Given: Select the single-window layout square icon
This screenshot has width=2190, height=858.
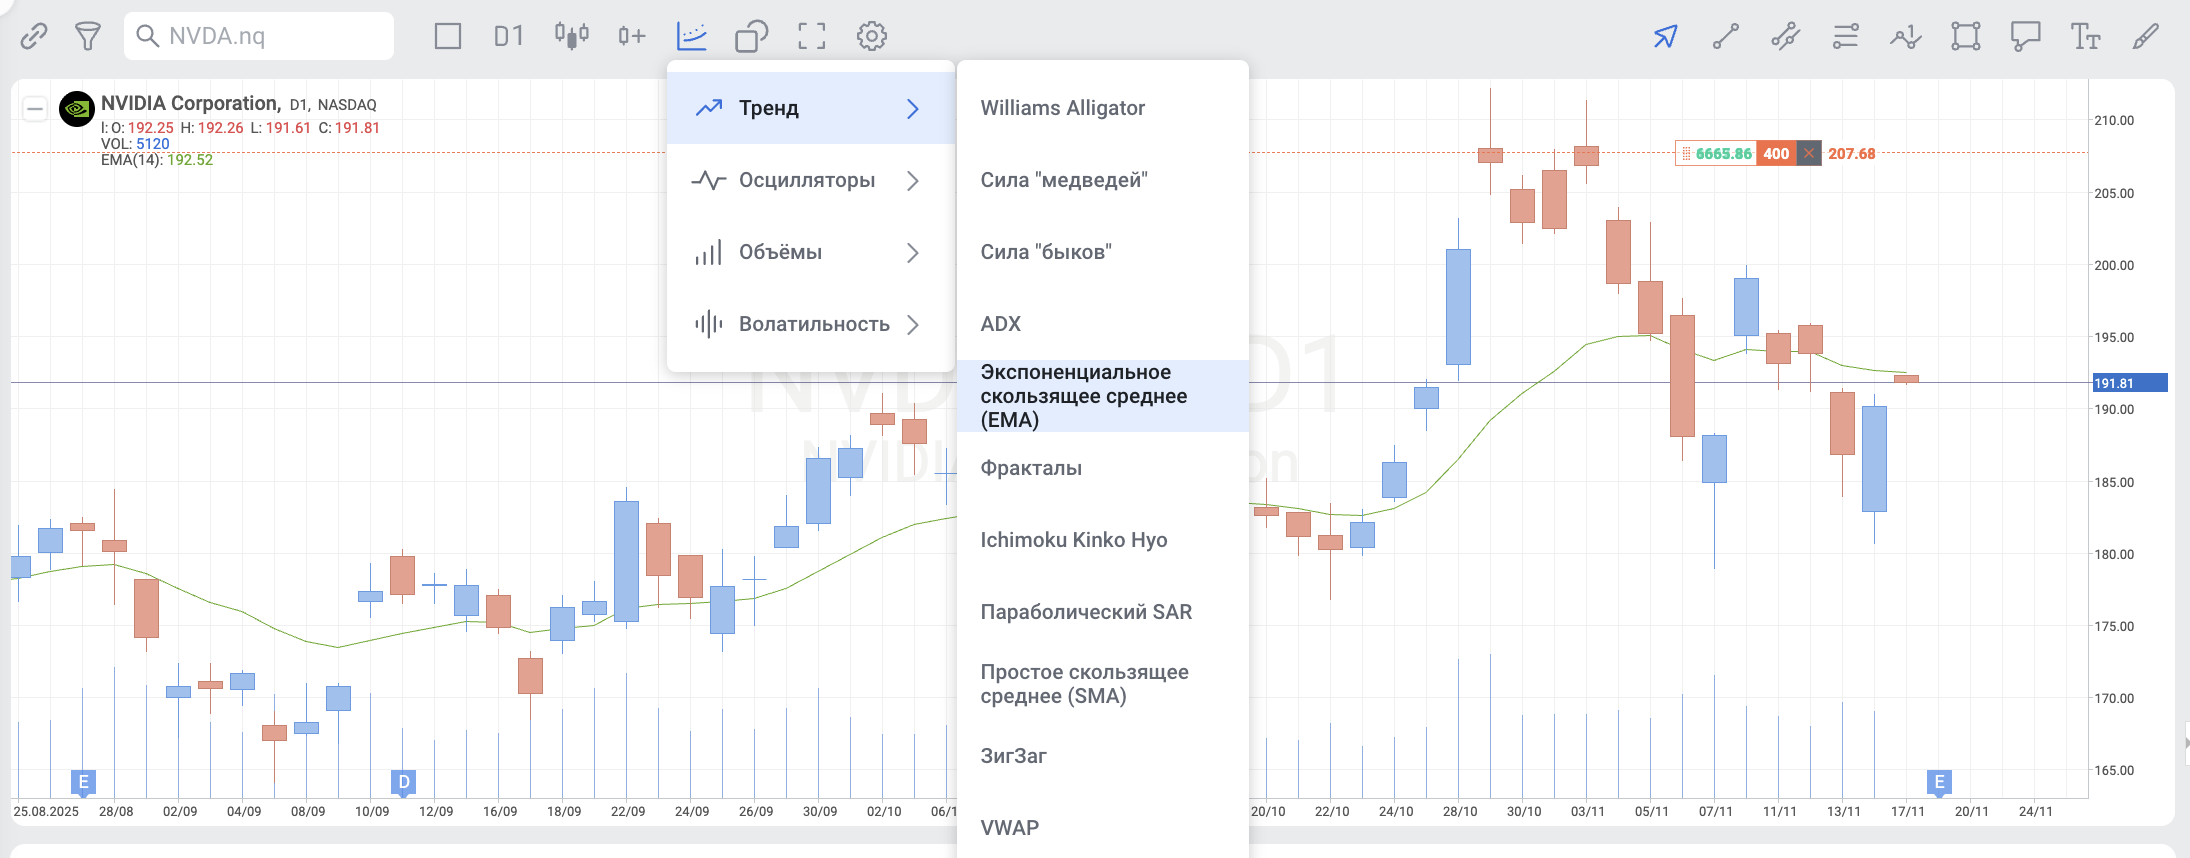Looking at the screenshot, I should pos(448,37).
